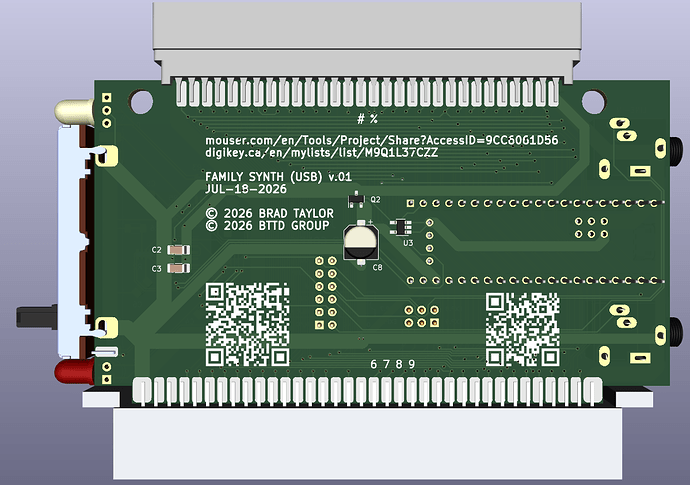Click the left QR code on the board
This screenshot has height=485, width=690.
pyautogui.click(x=247, y=324)
